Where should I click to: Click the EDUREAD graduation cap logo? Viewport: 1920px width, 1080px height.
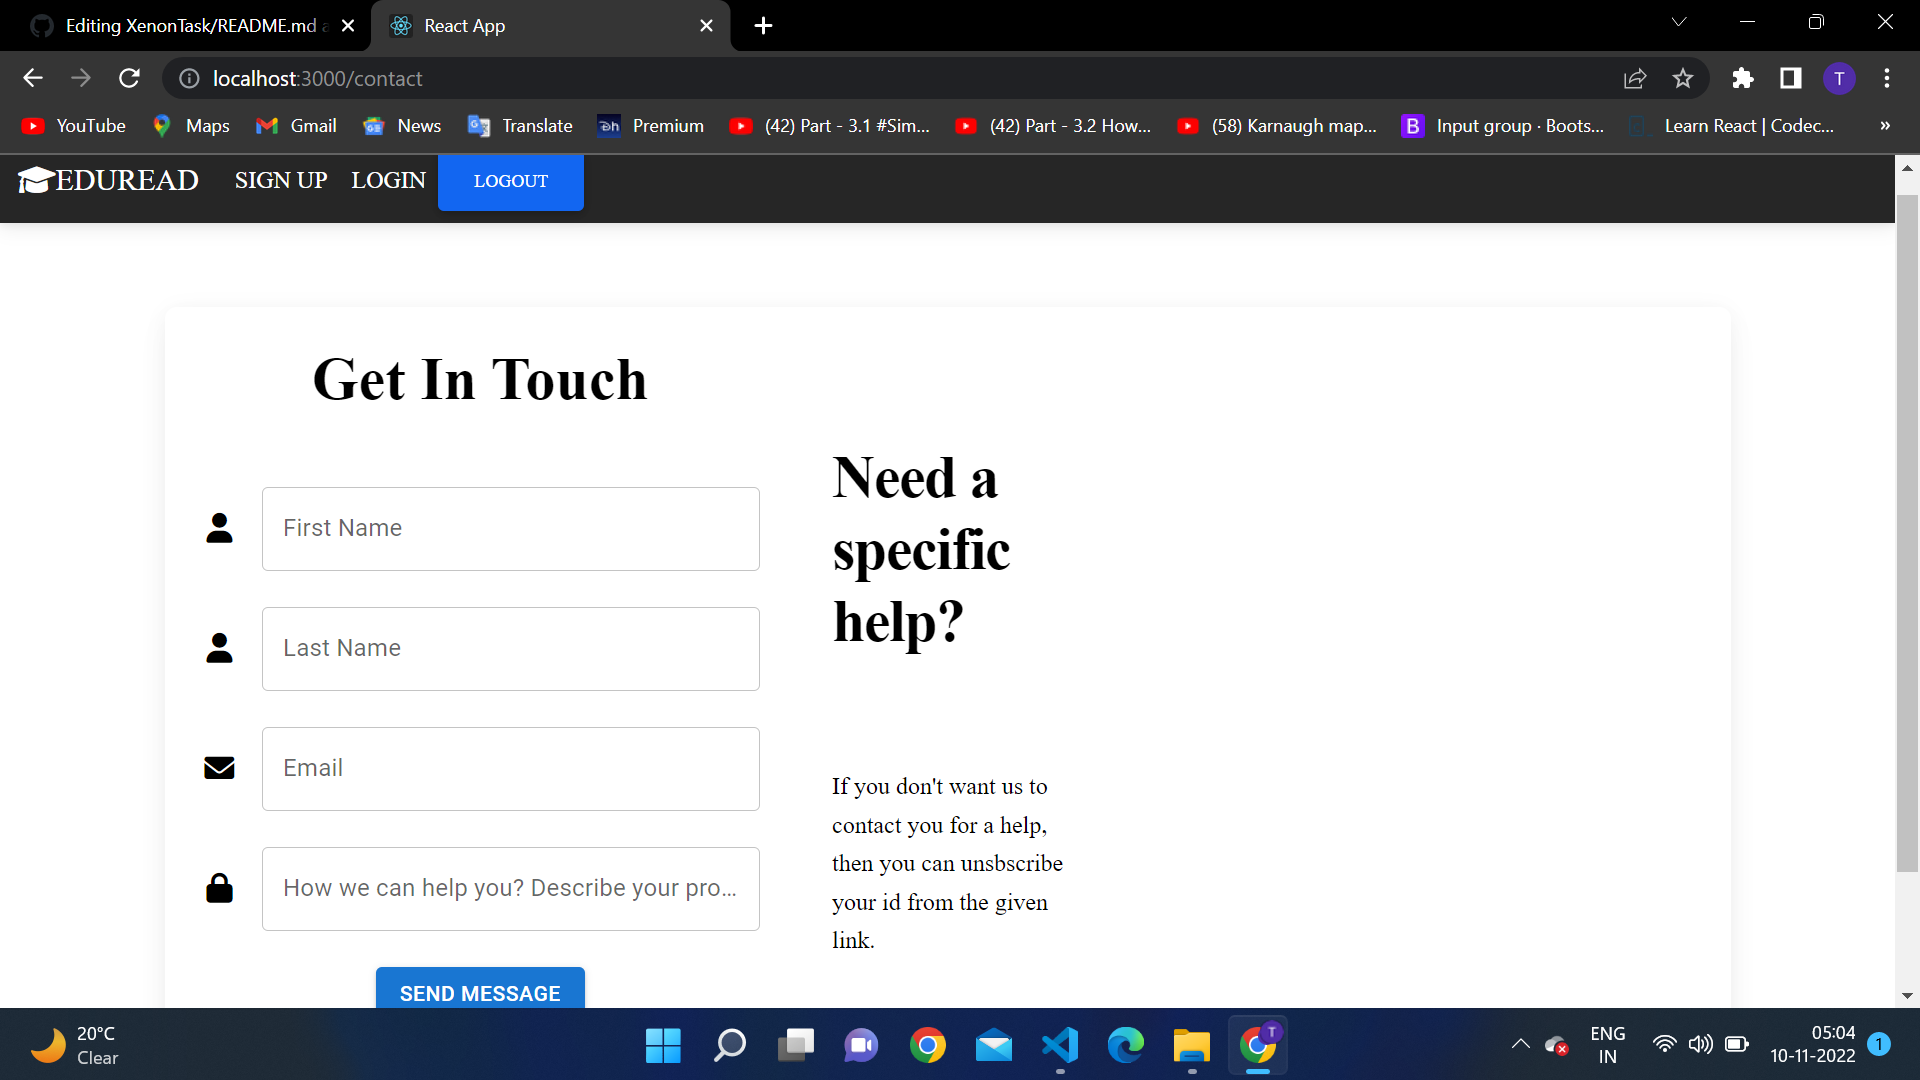pyautogui.click(x=36, y=180)
